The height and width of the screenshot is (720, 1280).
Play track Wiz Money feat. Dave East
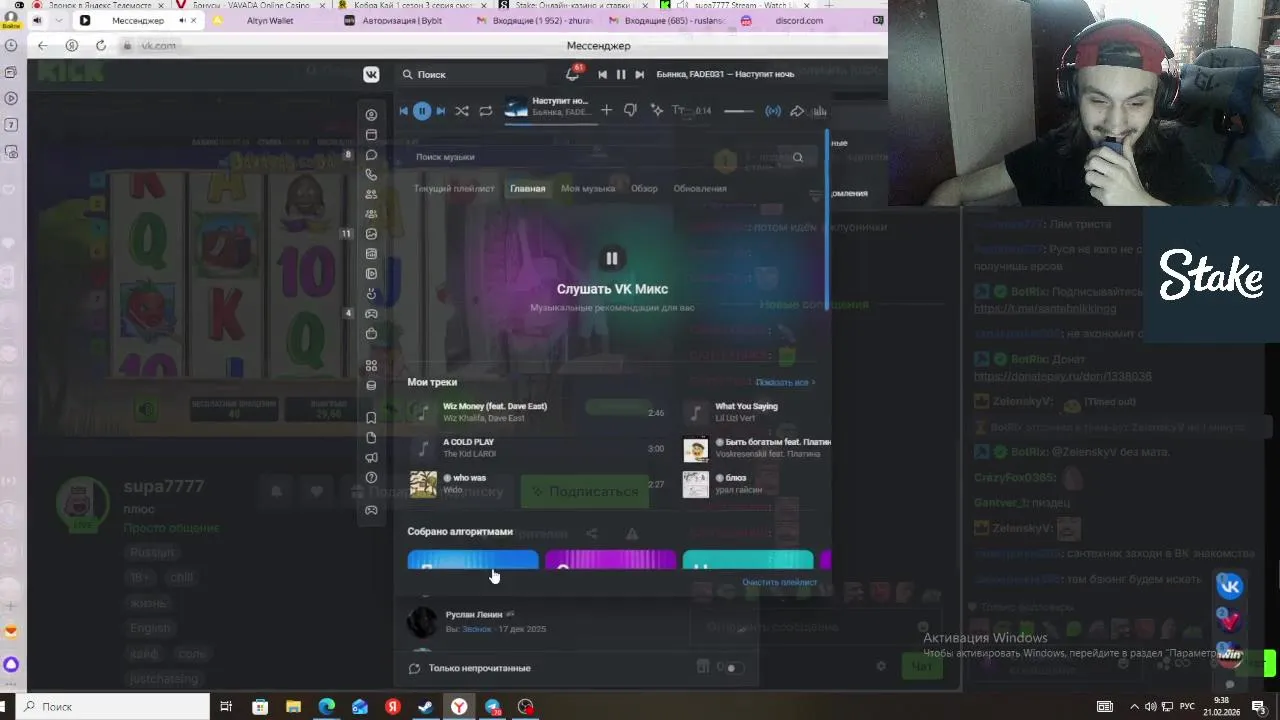(x=535, y=412)
